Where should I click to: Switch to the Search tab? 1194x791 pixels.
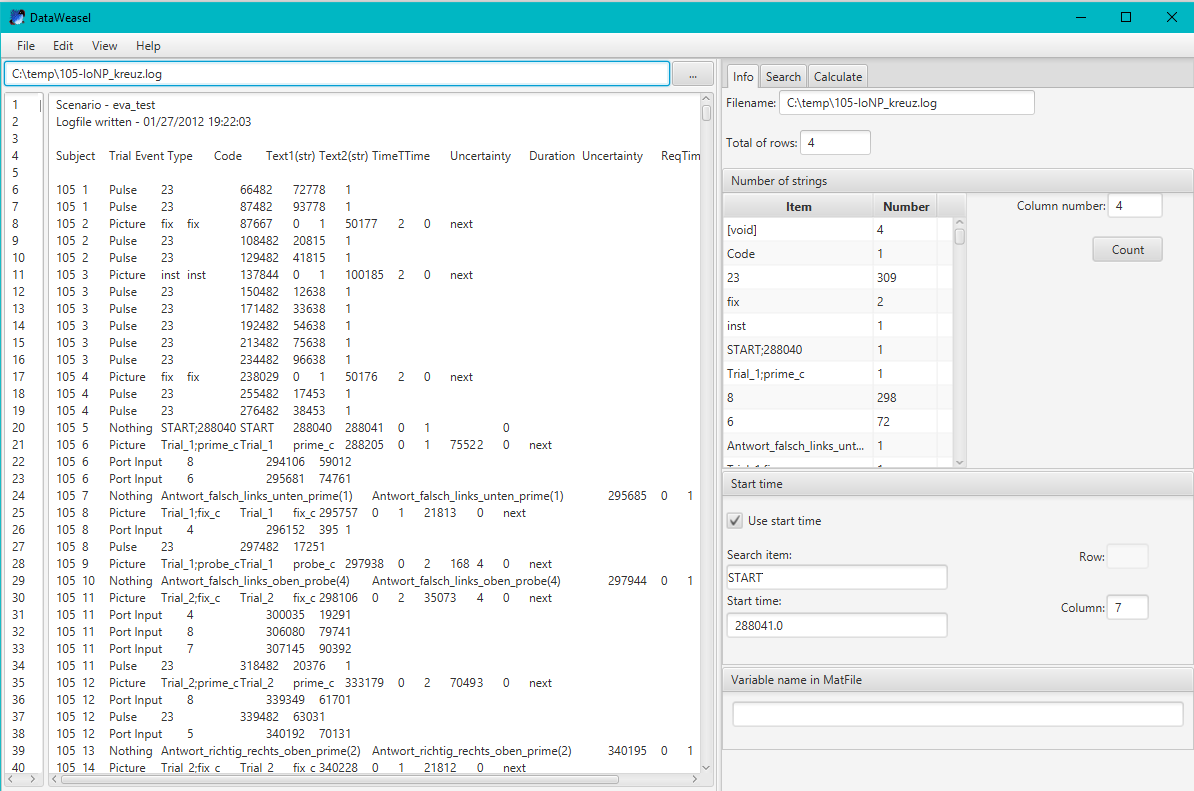(x=783, y=76)
